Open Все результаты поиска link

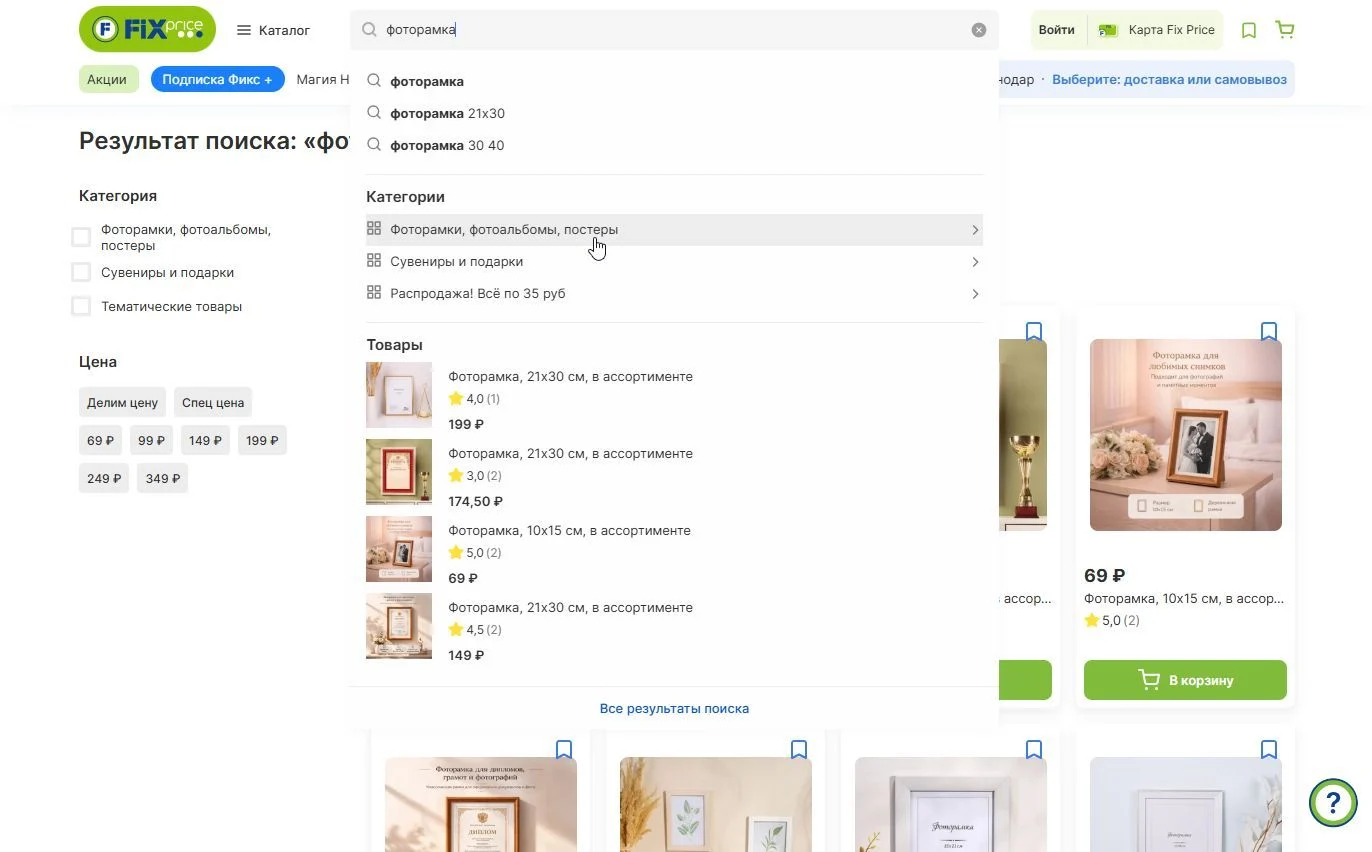674,708
